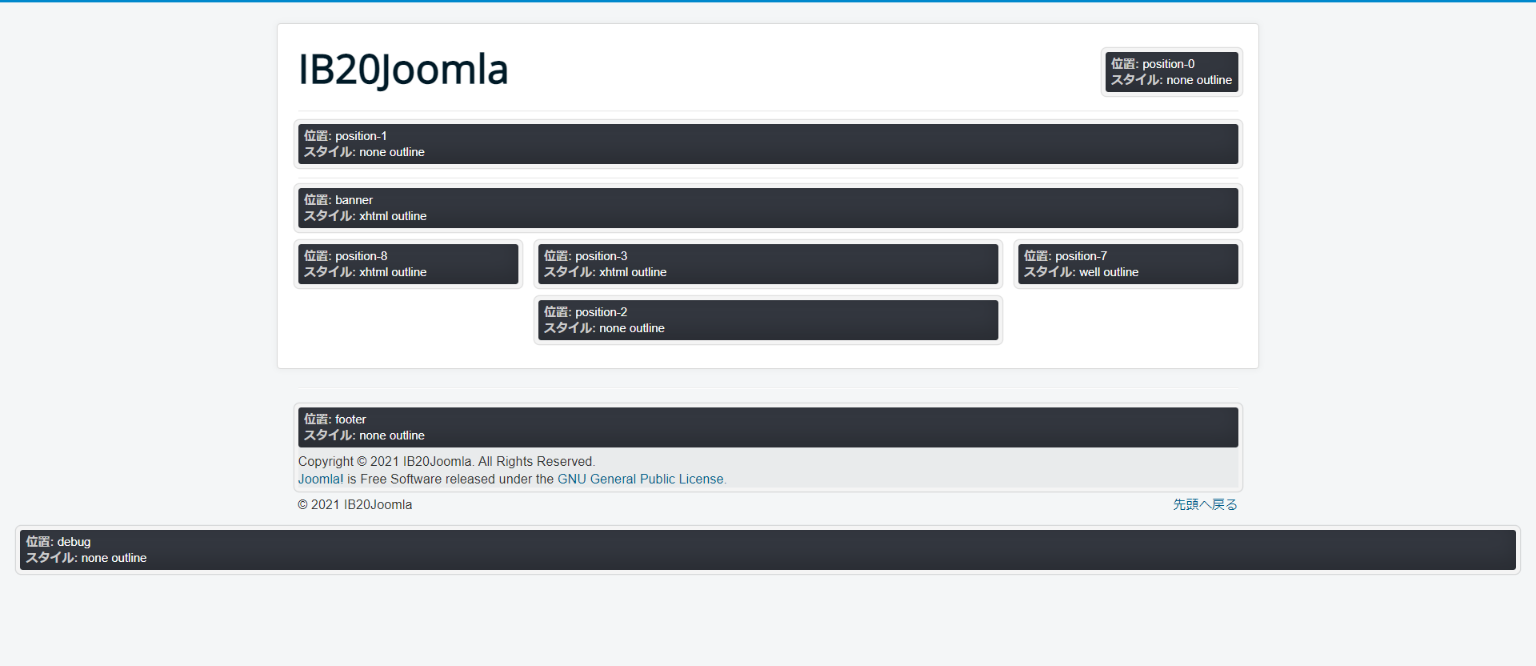Click the 位置: position-3 label
Image resolution: width=1536 pixels, height=666 pixels.
[585, 256]
